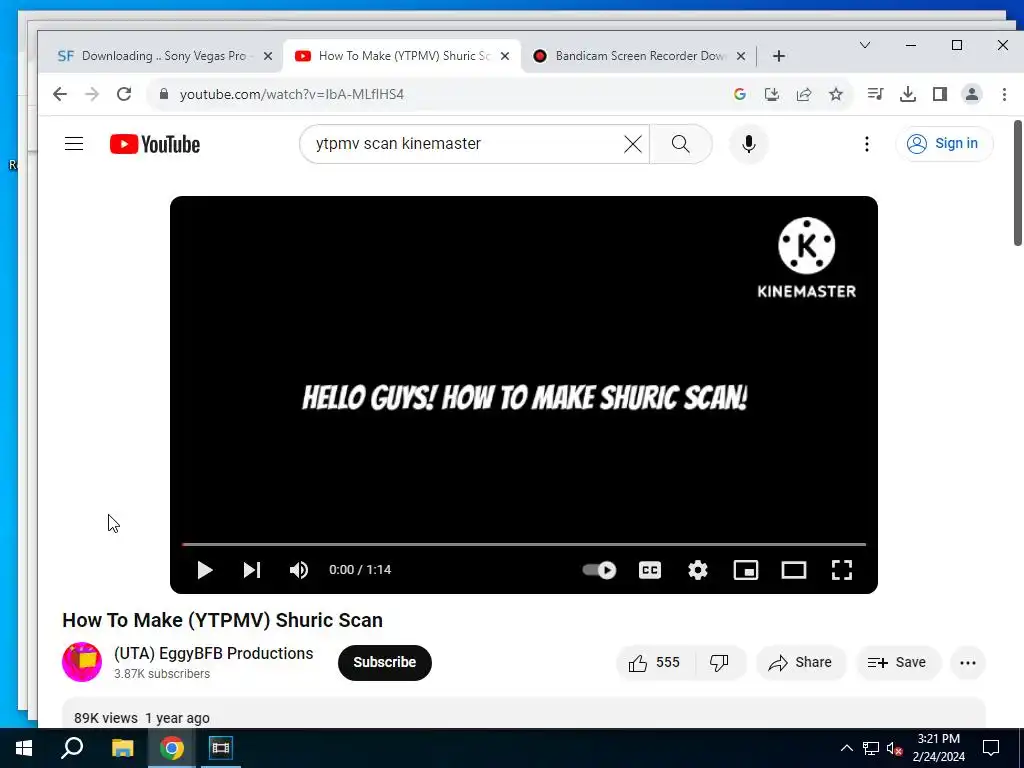
Task: Close the Bandicam tab
Action: point(741,56)
